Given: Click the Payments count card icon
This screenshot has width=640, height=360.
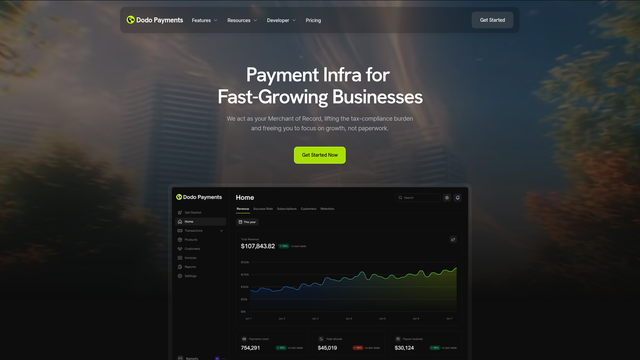Looking at the screenshot, I should tap(244, 339).
